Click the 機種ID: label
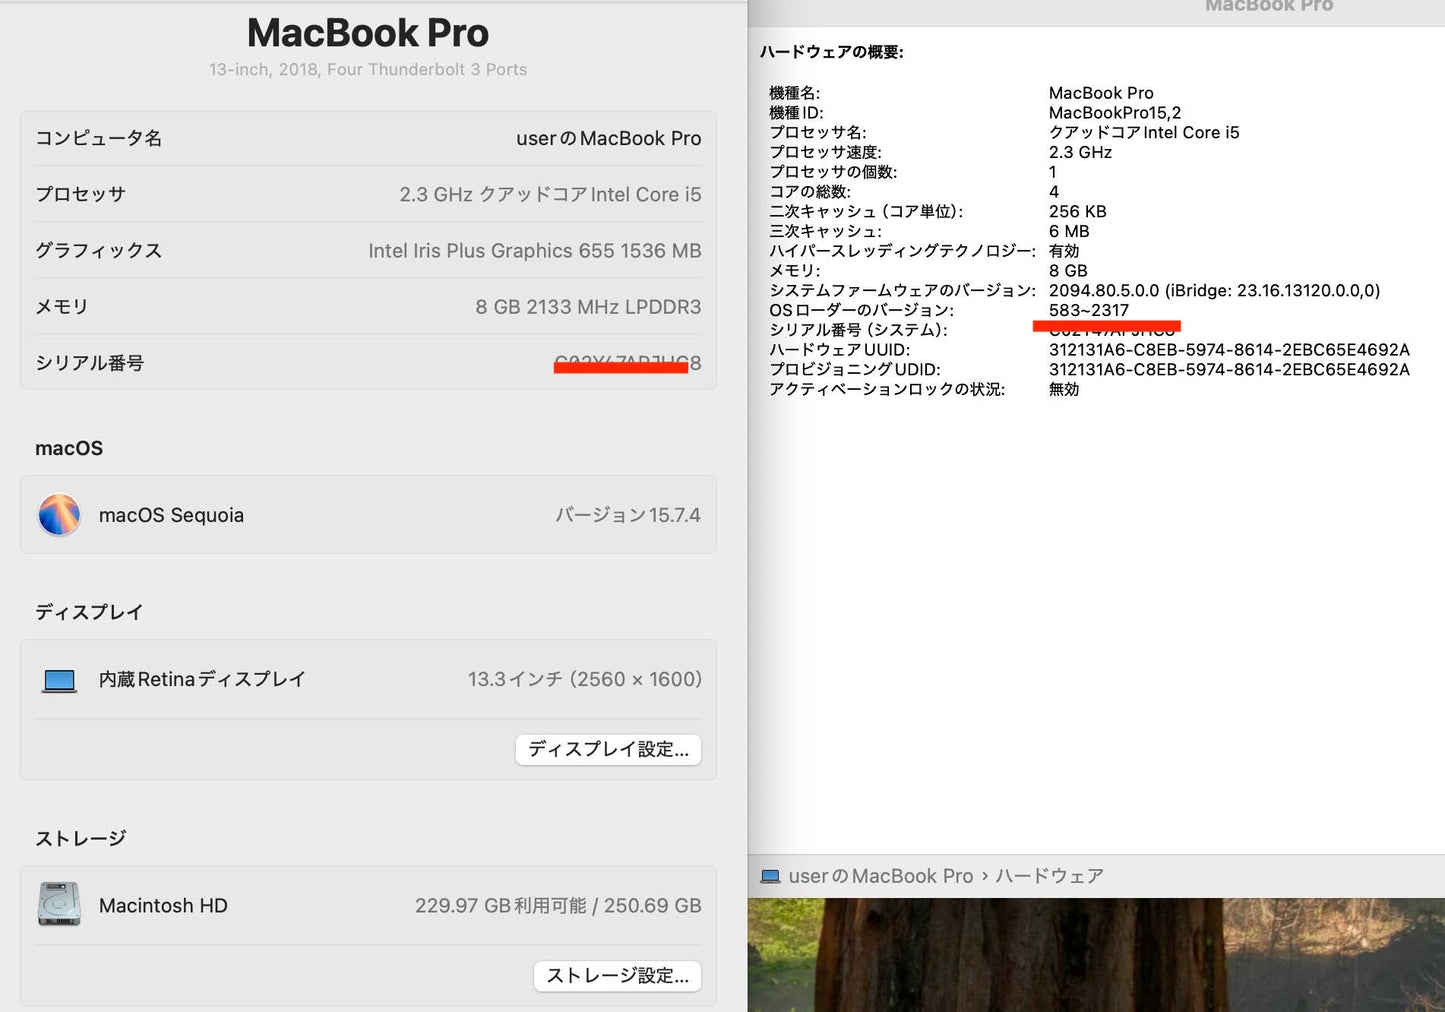 click(796, 113)
